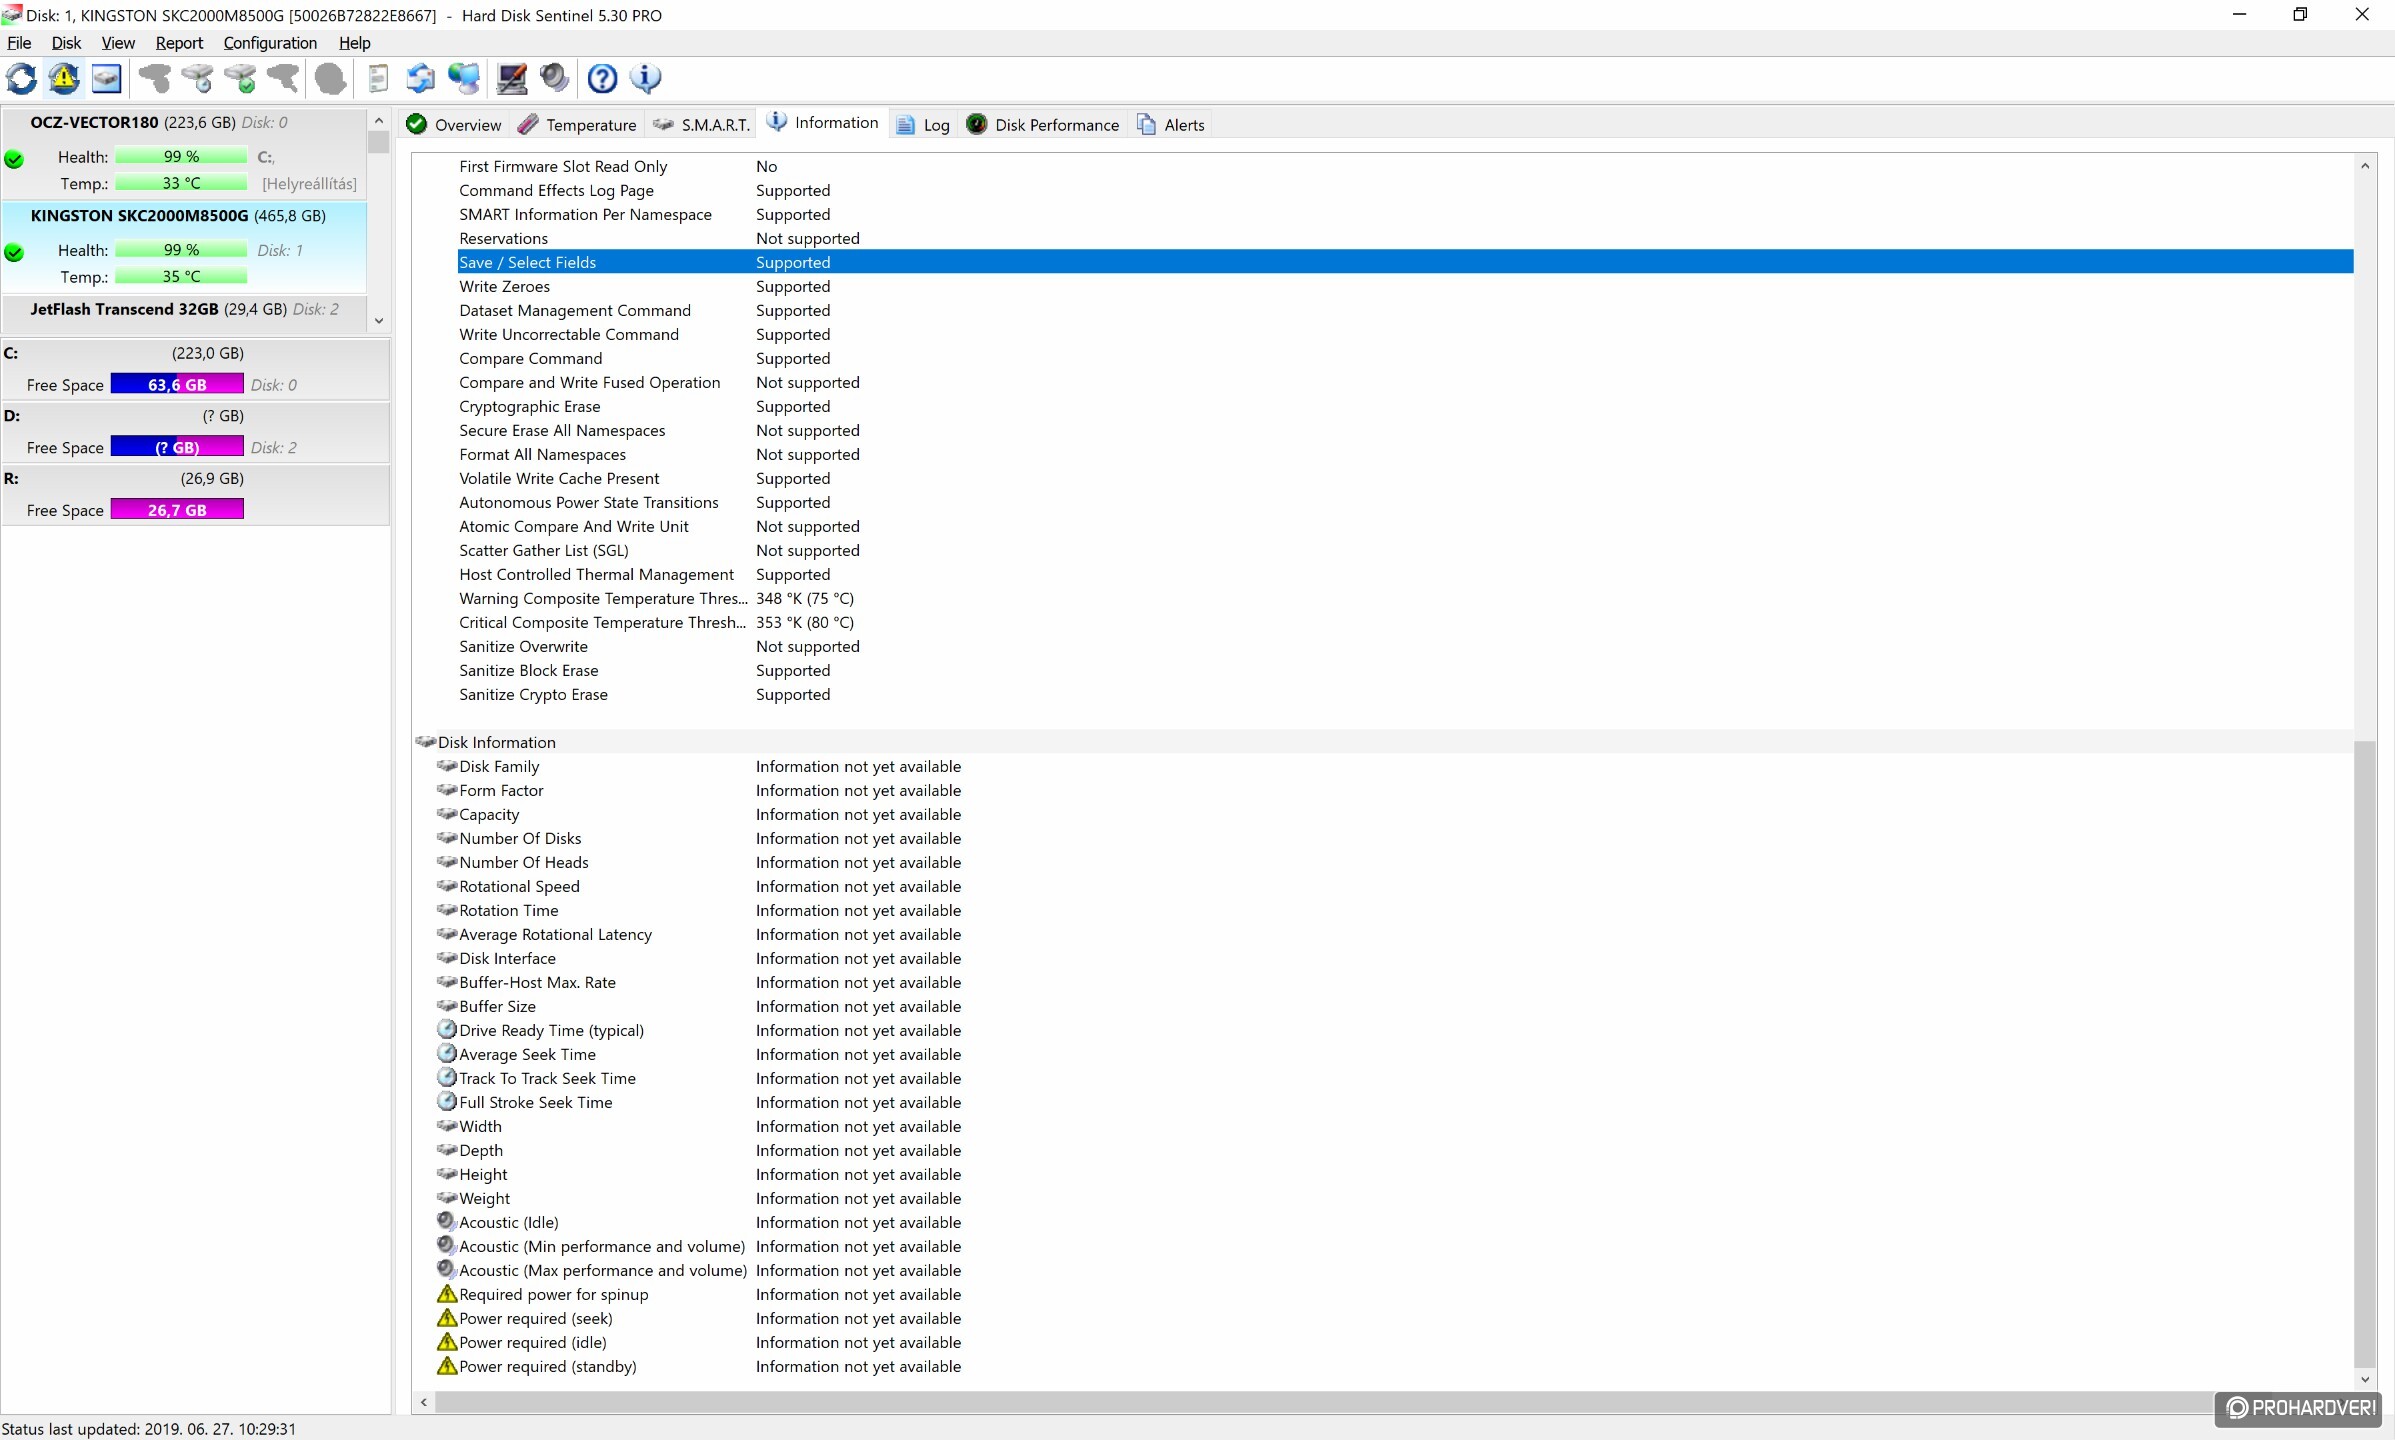Select the R: (26,9 GB) partition header

195,478
